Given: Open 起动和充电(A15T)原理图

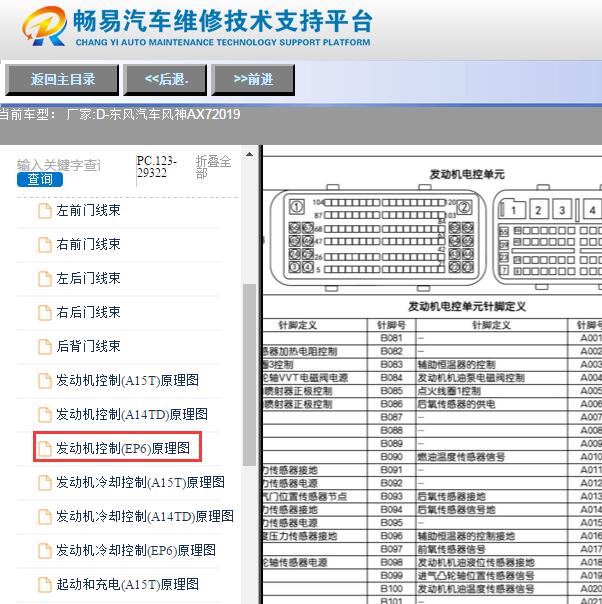Looking at the screenshot, I should (127, 584).
